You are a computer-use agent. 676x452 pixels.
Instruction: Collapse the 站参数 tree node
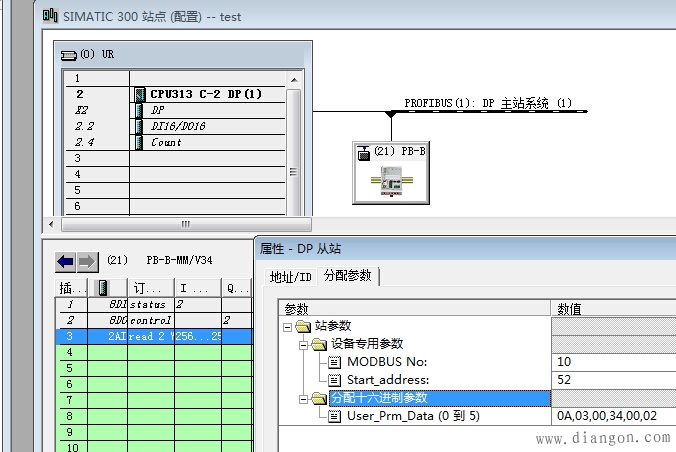[288, 327]
